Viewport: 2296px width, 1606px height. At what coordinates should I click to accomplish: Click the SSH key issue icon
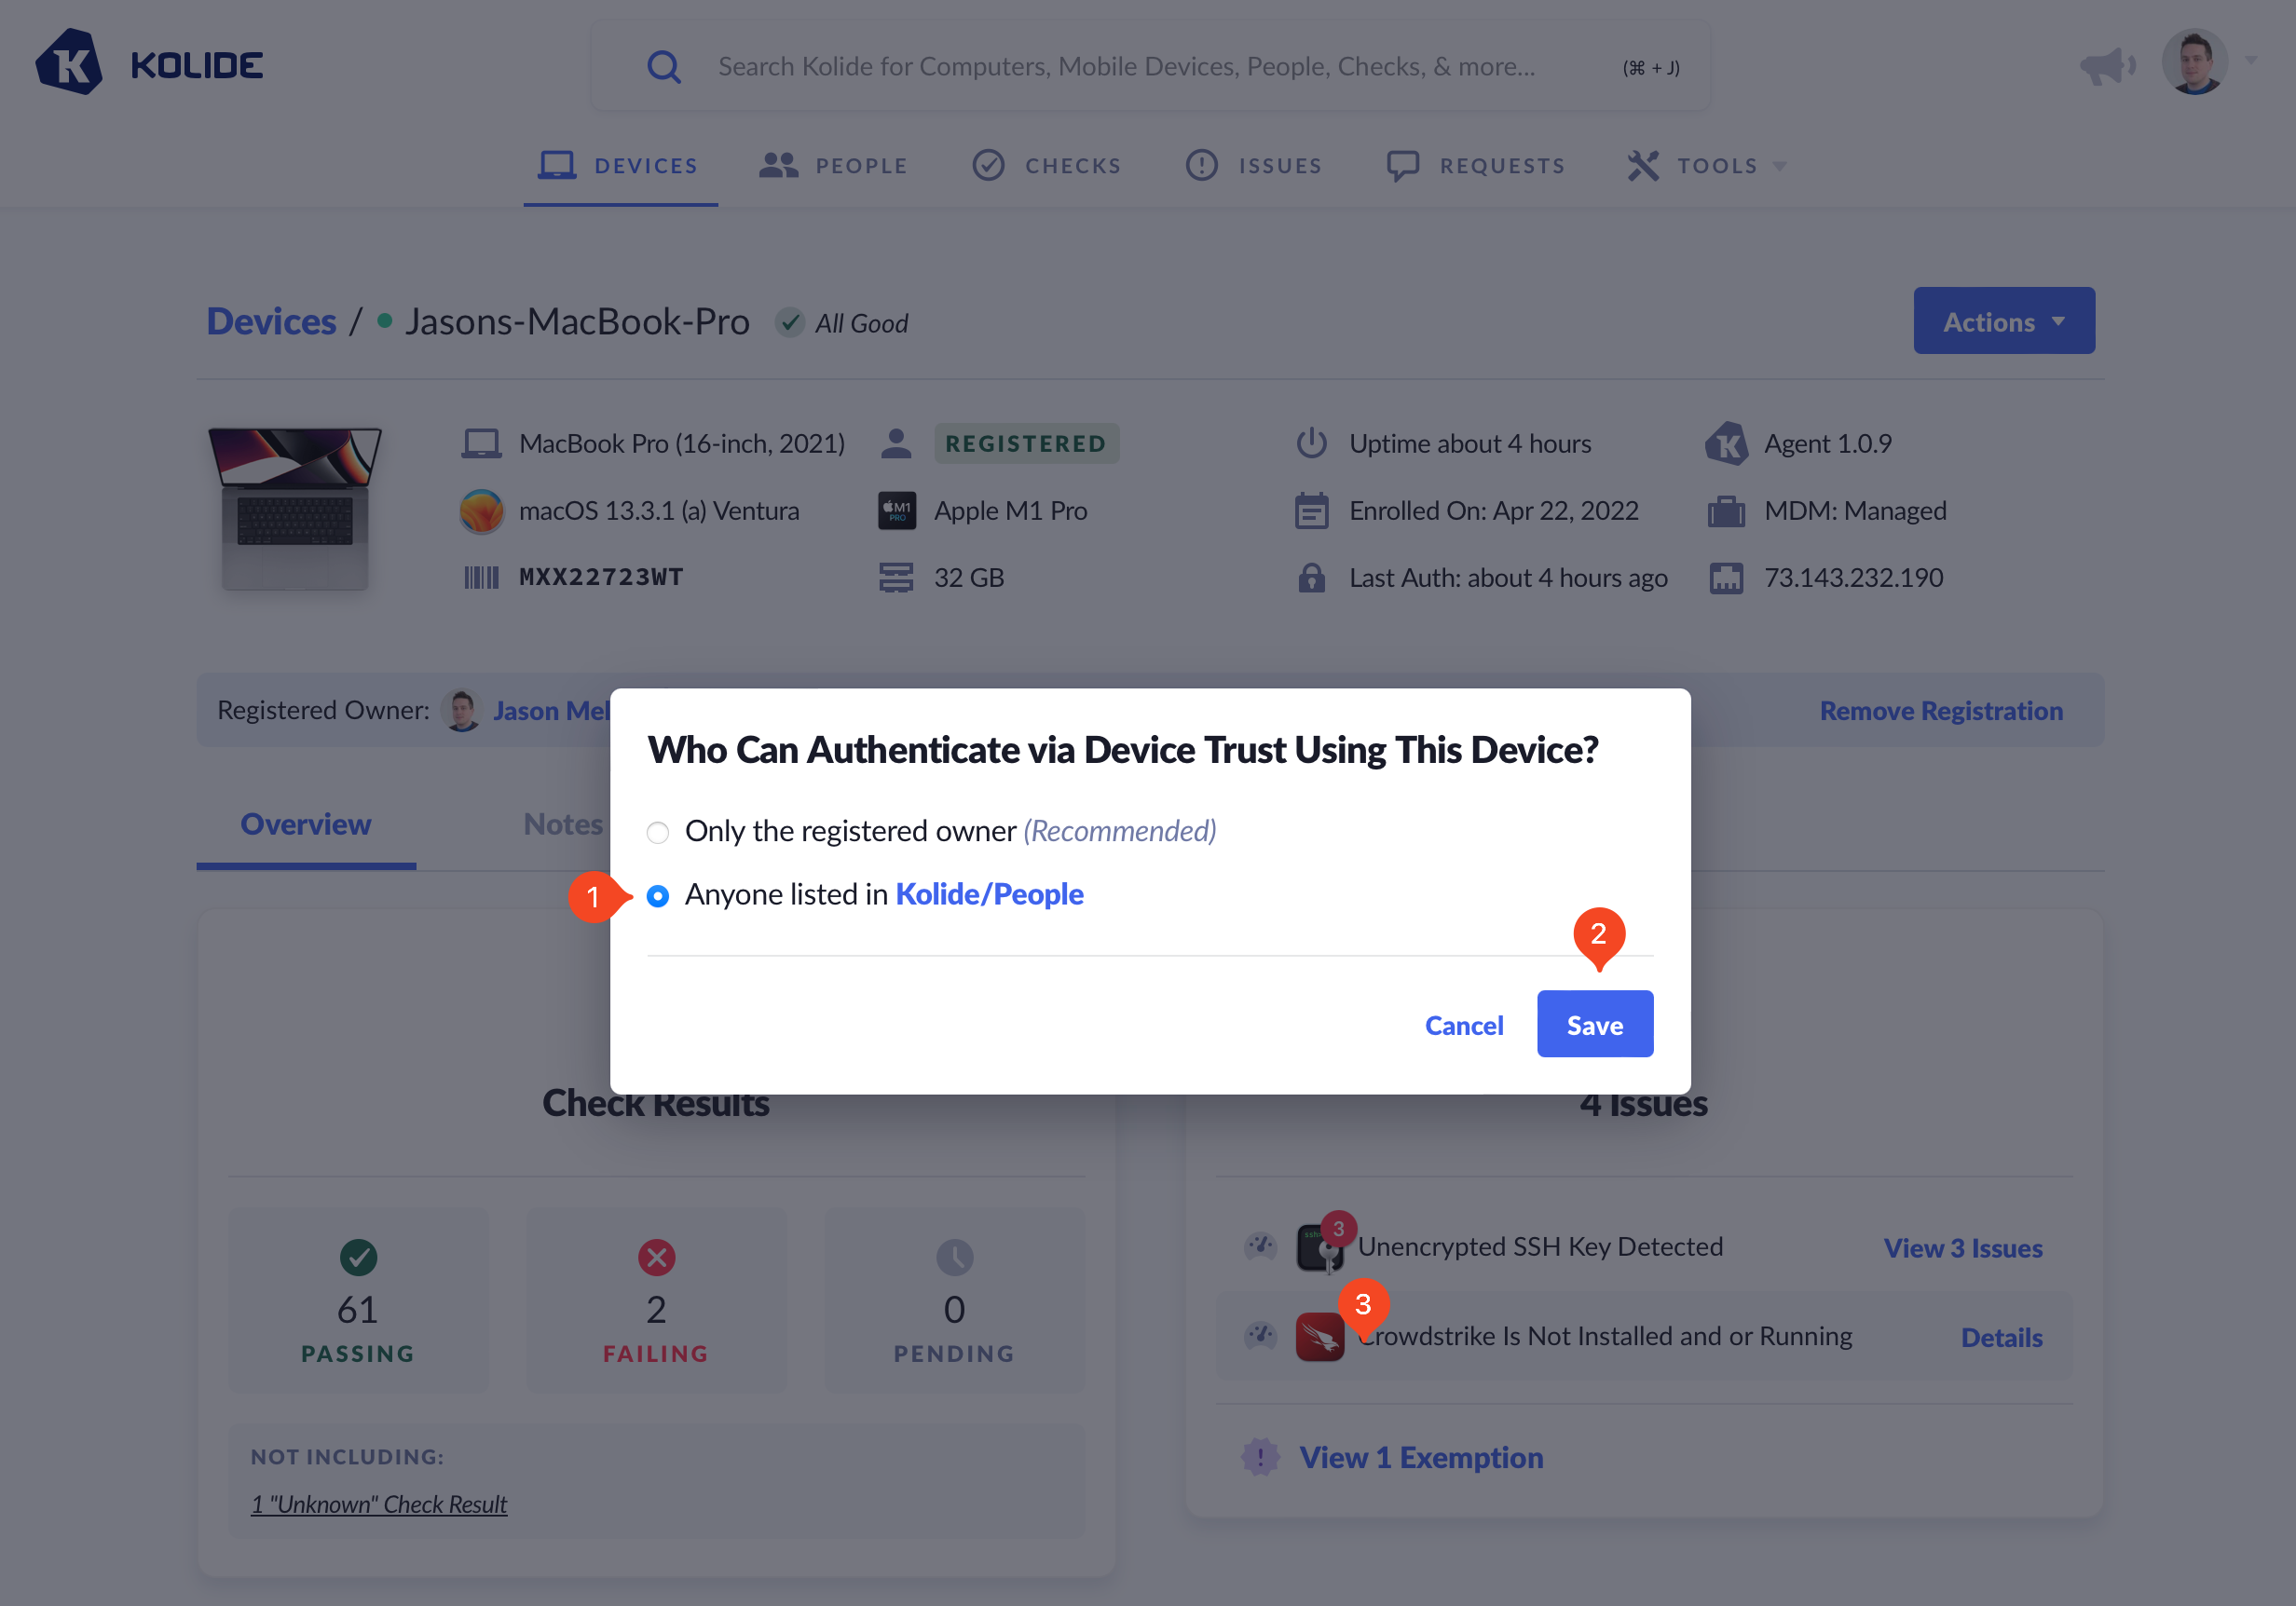point(1320,1247)
